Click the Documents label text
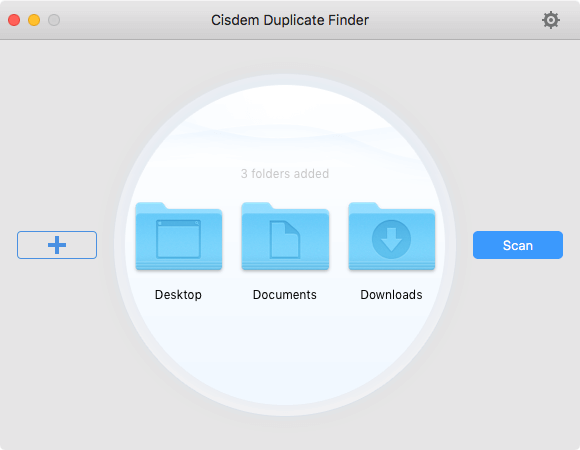Viewport: 580px width, 450px height. [x=285, y=295]
